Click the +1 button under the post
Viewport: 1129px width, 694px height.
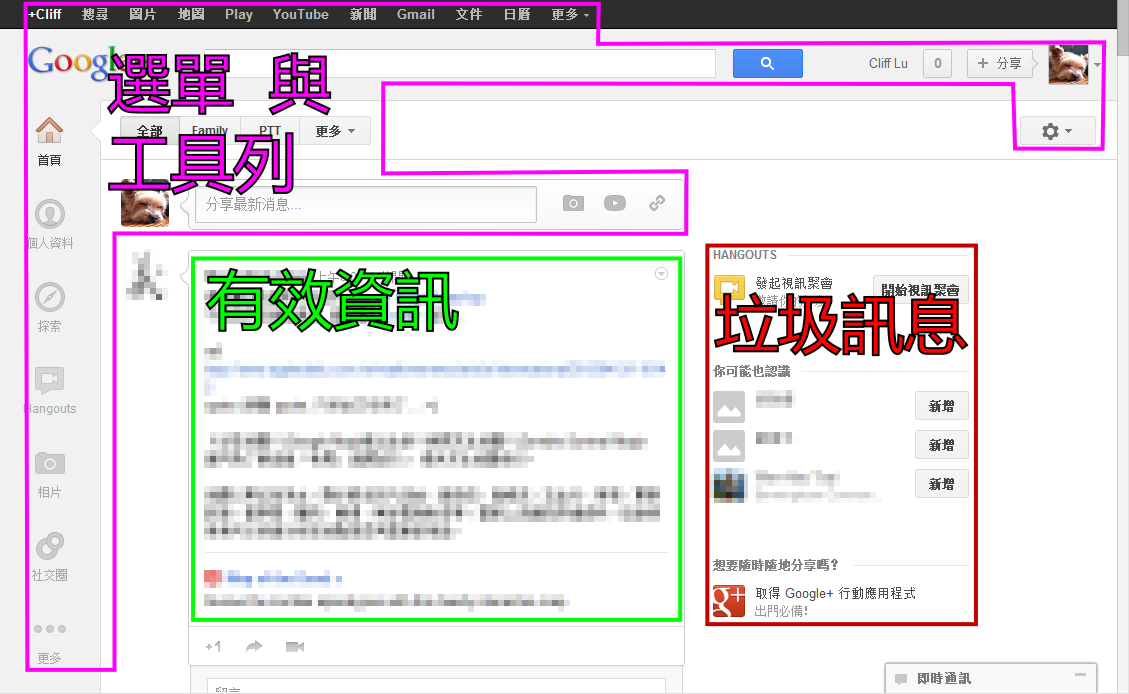coord(213,647)
